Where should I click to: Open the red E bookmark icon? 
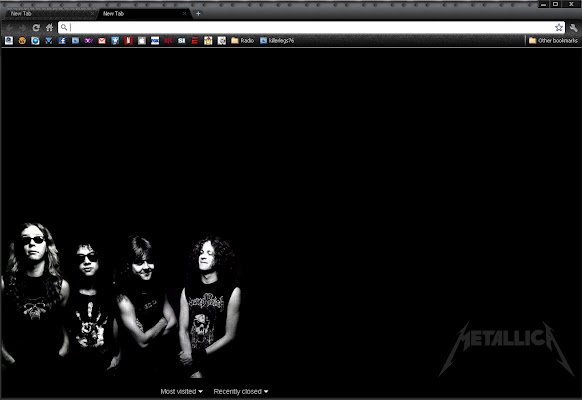(x=195, y=40)
